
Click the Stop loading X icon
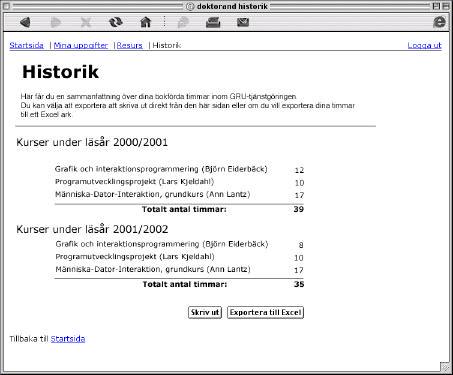[86, 22]
